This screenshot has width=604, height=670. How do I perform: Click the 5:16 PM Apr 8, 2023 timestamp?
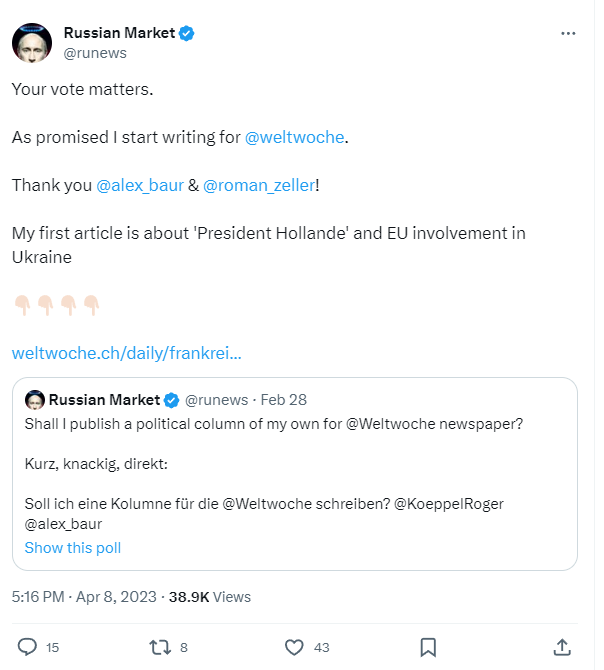[84, 597]
